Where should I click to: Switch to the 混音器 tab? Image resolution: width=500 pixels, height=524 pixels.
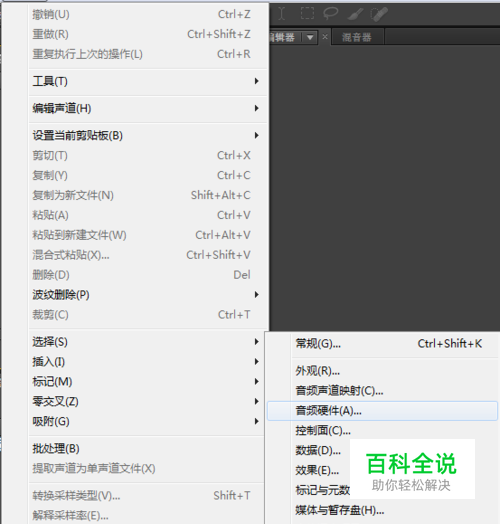pos(357,37)
